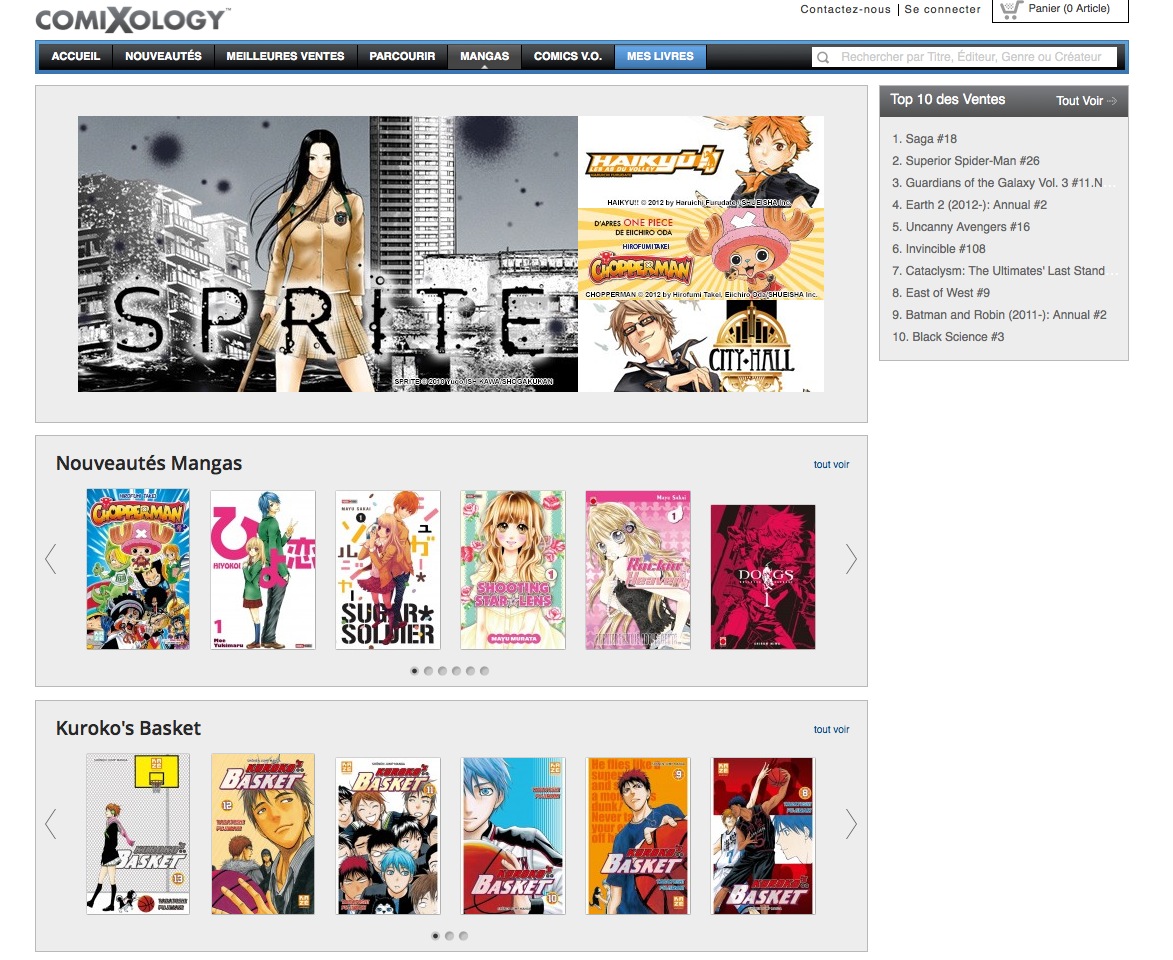Select last page dot under Kuroko's Basket
1173x960 pixels.
pos(464,936)
